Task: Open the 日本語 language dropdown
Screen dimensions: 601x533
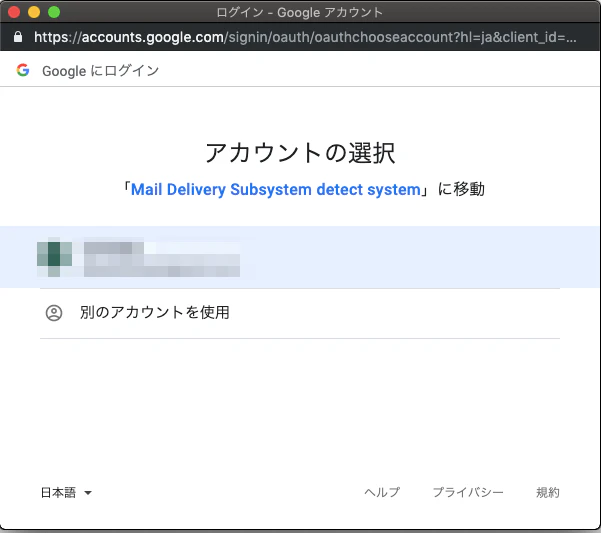Action: click(66, 492)
